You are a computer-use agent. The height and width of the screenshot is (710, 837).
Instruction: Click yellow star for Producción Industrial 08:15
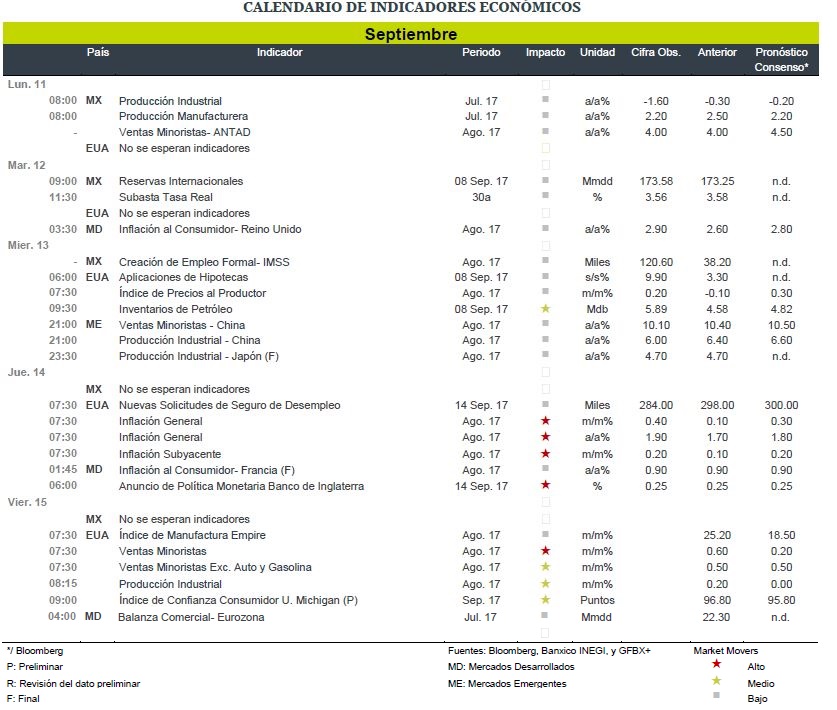tap(546, 583)
